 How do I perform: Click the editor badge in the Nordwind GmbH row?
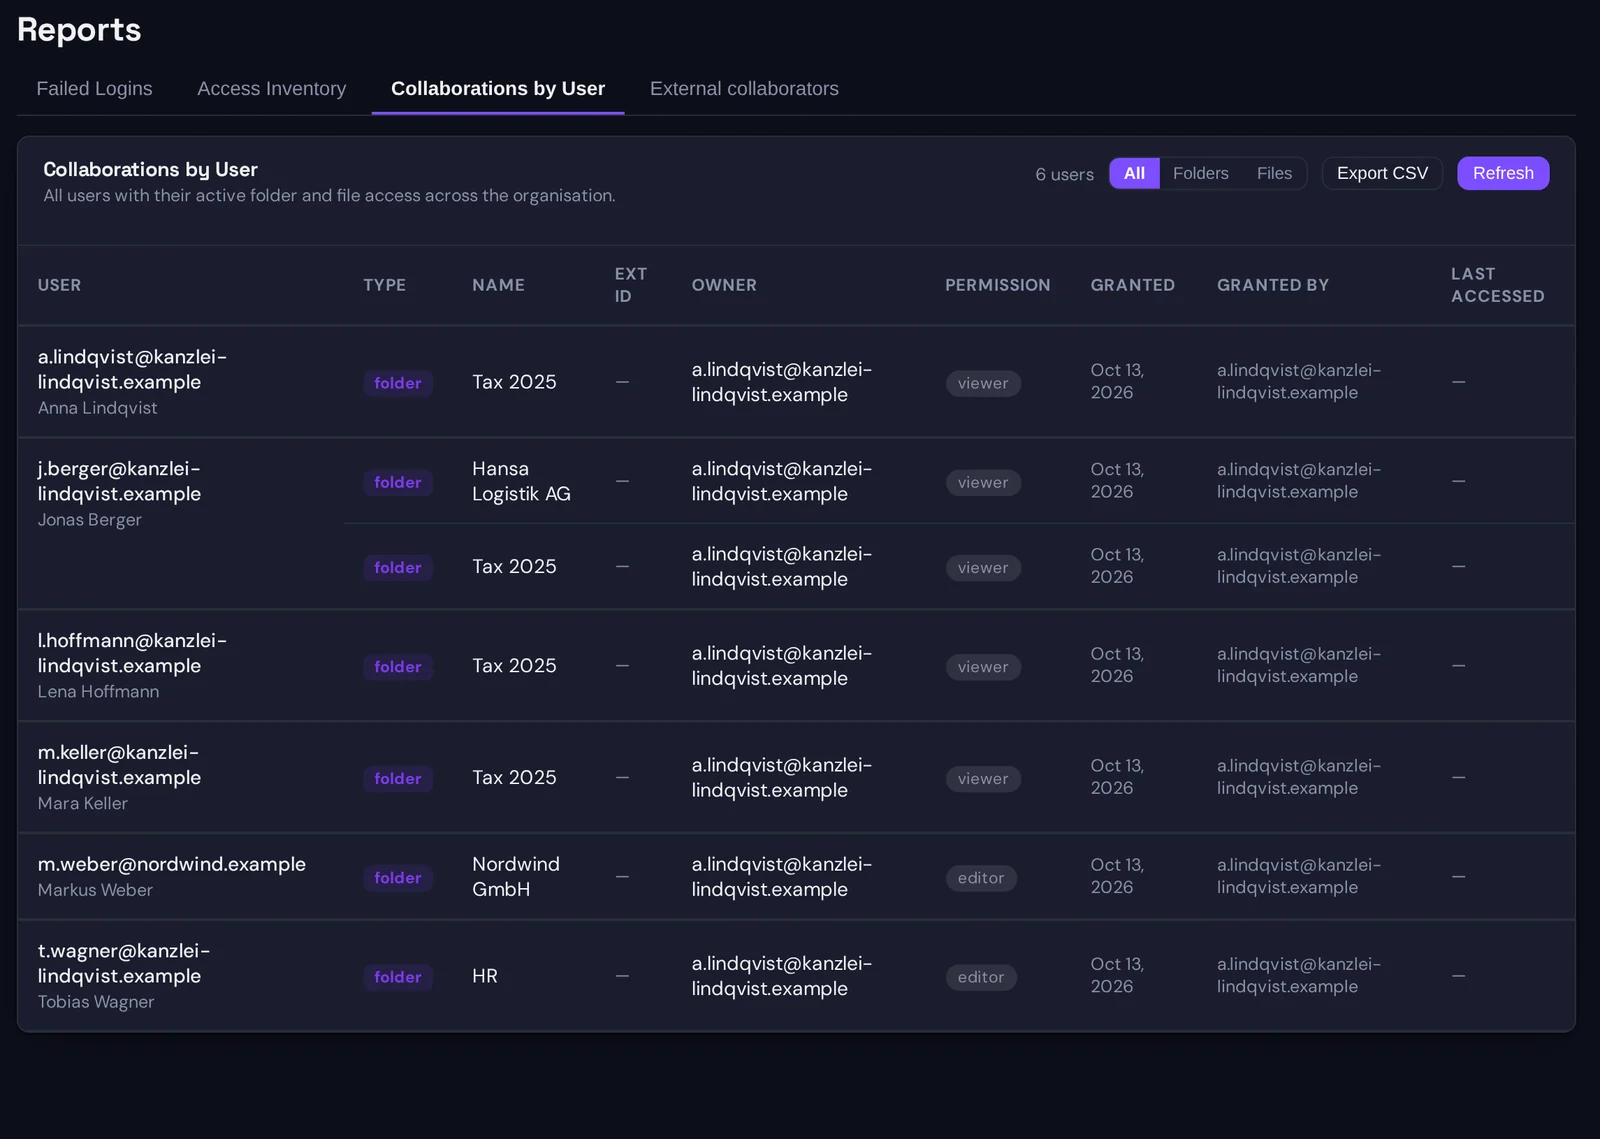[x=980, y=878]
